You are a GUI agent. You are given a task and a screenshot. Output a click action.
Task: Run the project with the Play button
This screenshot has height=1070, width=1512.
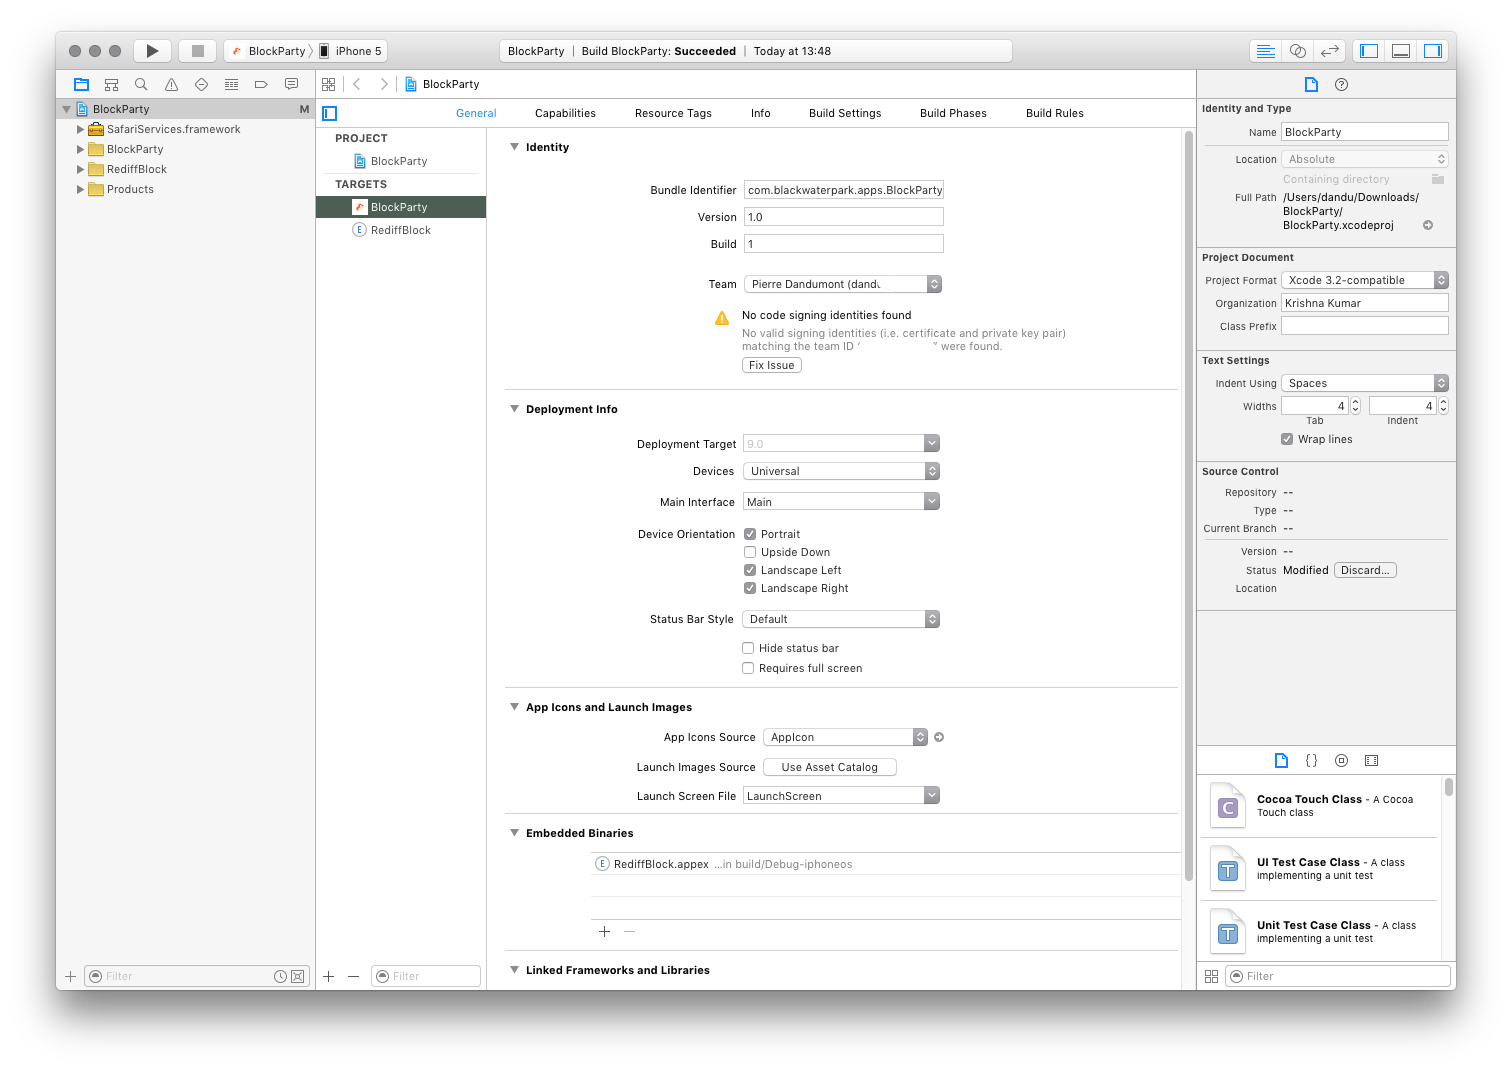(x=152, y=51)
